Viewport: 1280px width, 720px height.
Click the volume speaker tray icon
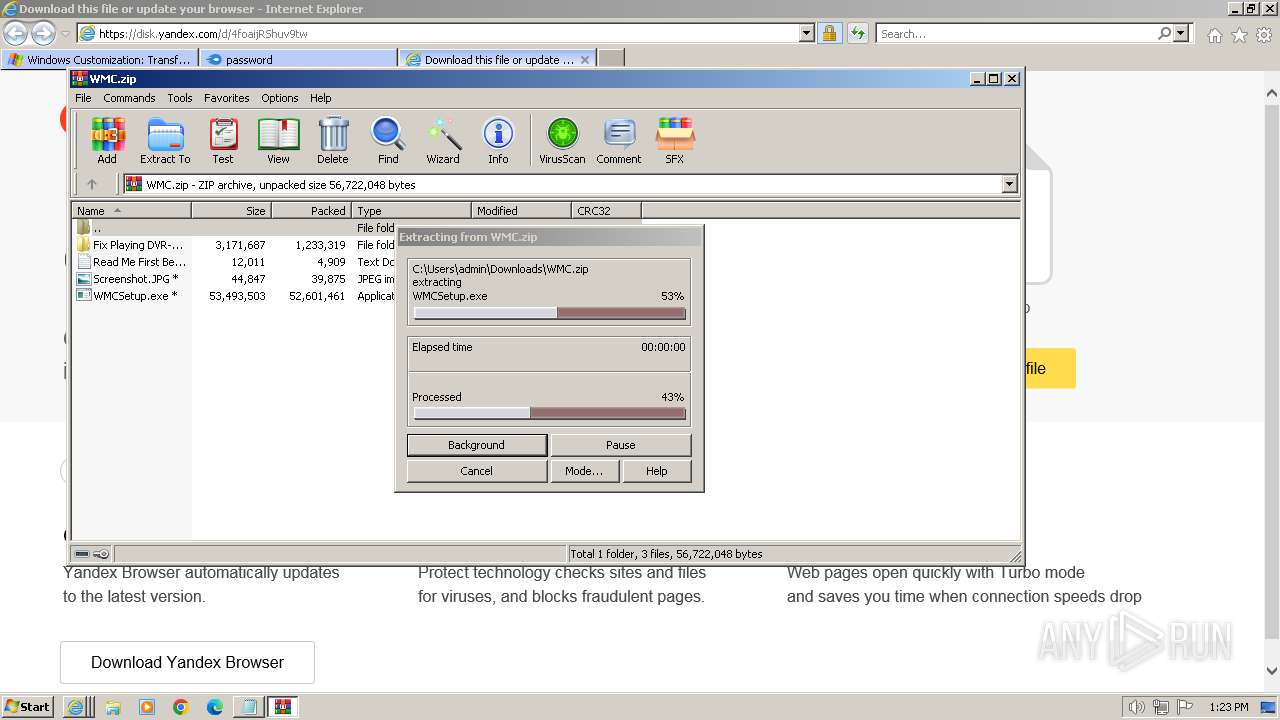pyautogui.click(x=1136, y=707)
